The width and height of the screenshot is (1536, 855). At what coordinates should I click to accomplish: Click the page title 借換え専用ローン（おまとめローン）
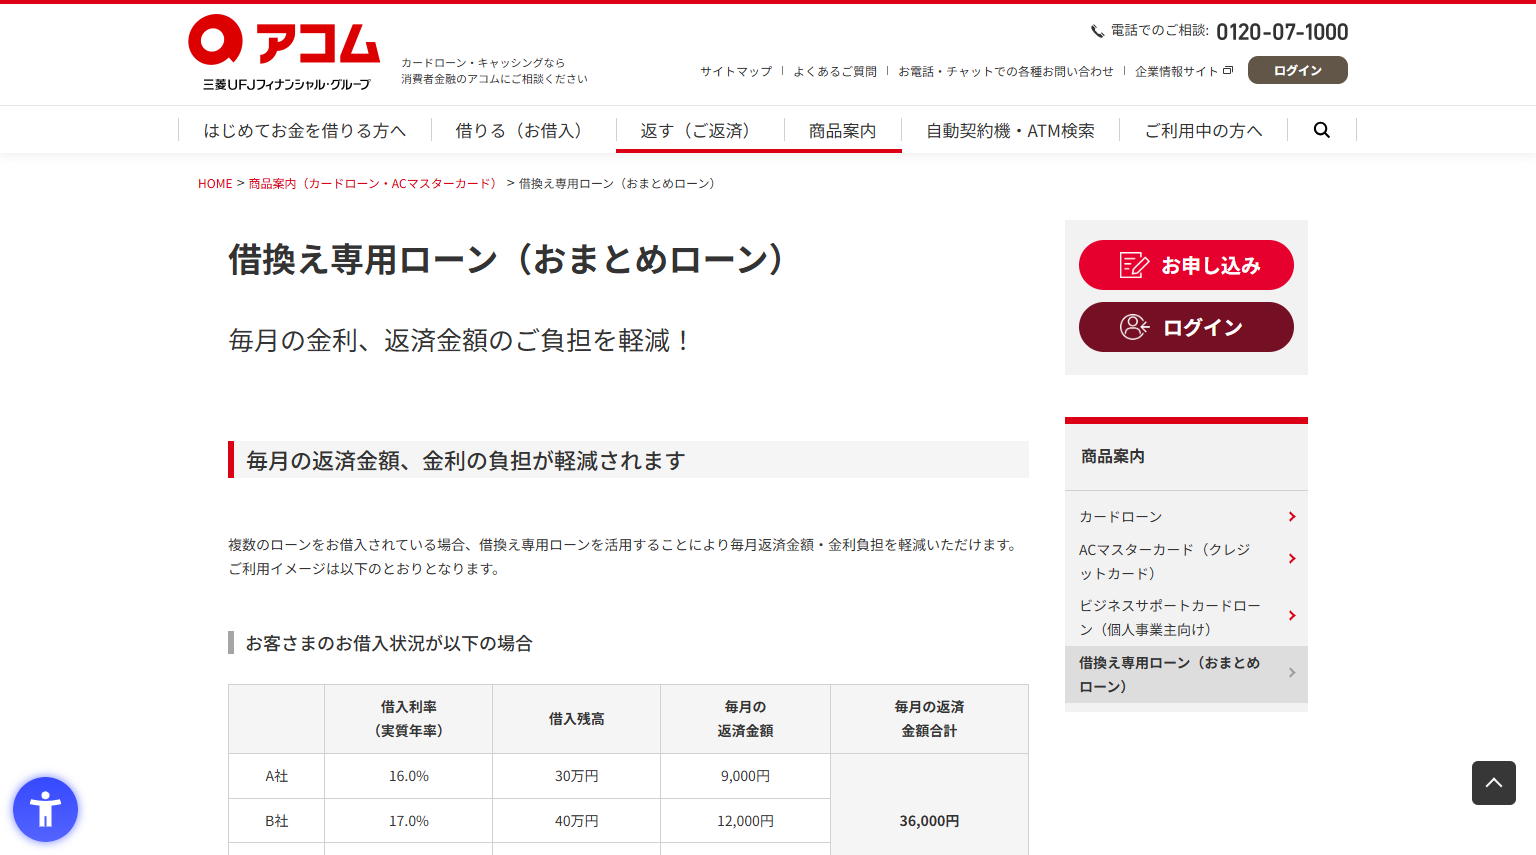point(510,259)
